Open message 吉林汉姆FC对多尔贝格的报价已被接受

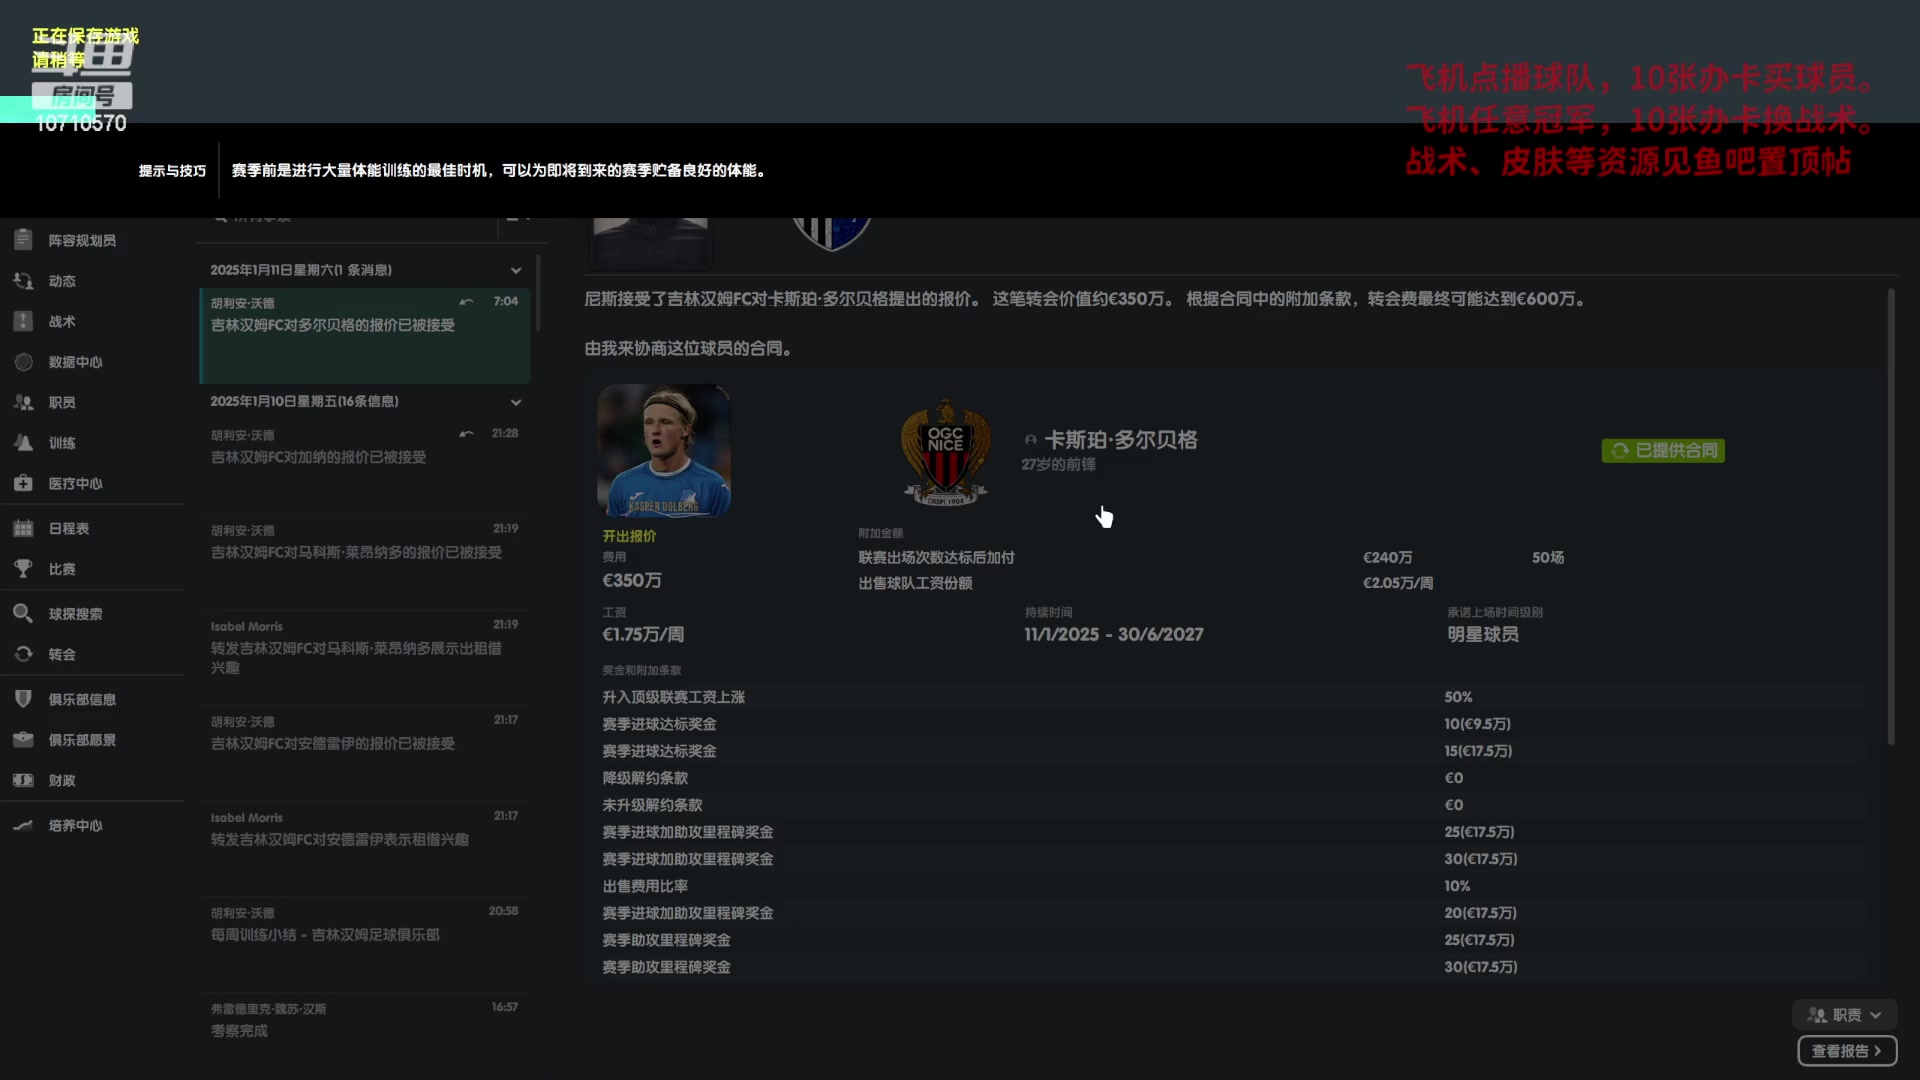click(365, 335)
